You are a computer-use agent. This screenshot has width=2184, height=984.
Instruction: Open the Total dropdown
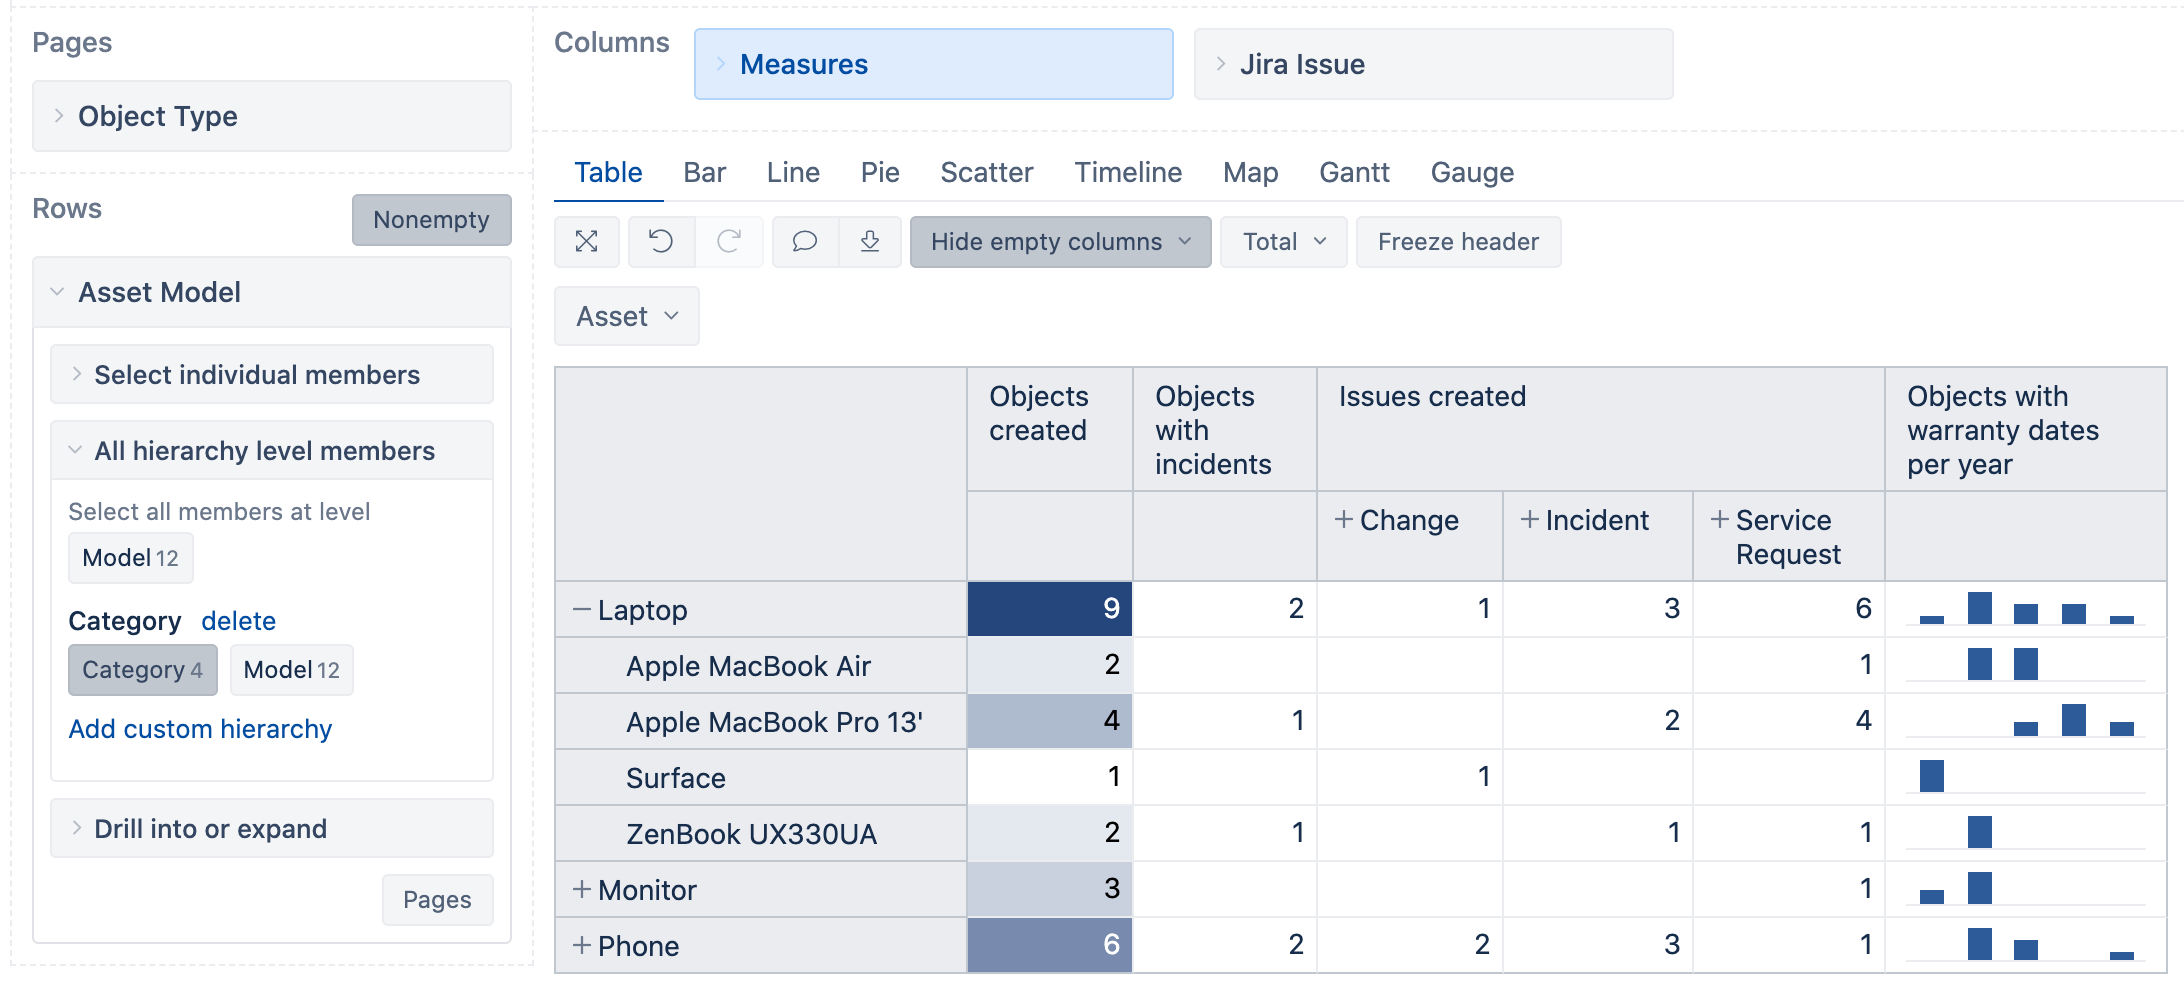[1284, 242]
